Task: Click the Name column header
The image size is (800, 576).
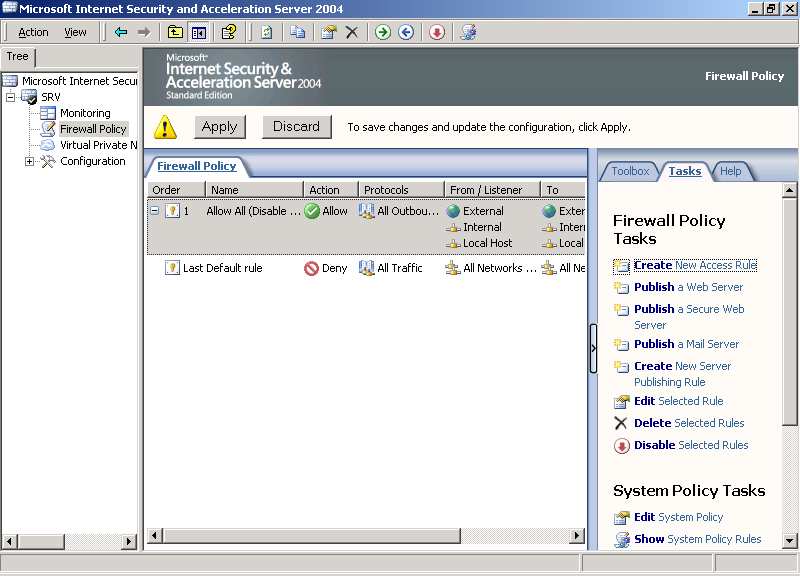Action: (254, 190)
